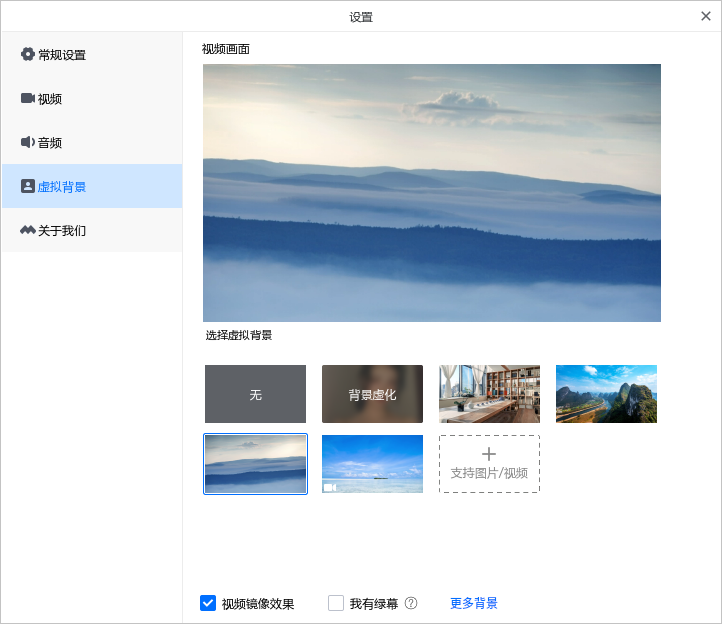Click the logo icon beside 关于我们
The width and height of the screenshot is (722, 624).
[x=28, y=230]
